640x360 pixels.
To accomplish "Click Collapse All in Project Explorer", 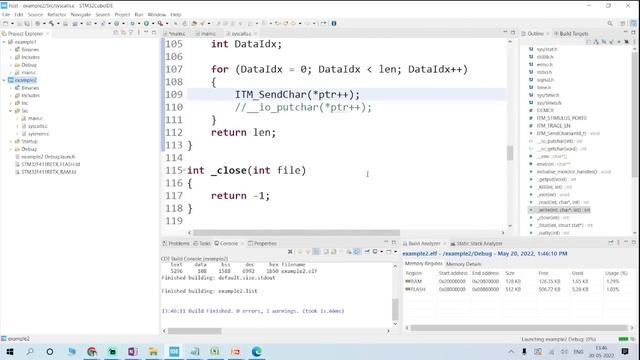I will 116,33.
